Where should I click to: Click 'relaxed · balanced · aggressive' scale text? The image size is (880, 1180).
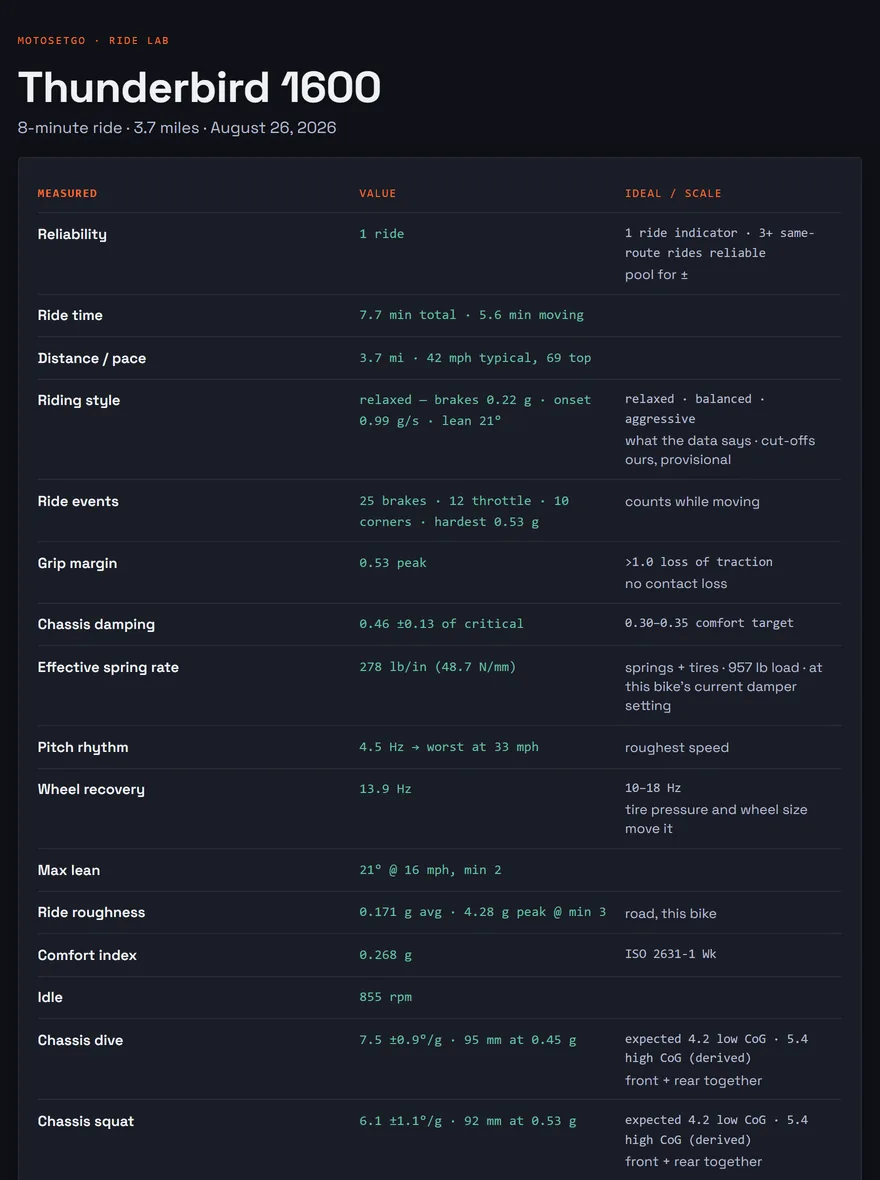[695, 409]
